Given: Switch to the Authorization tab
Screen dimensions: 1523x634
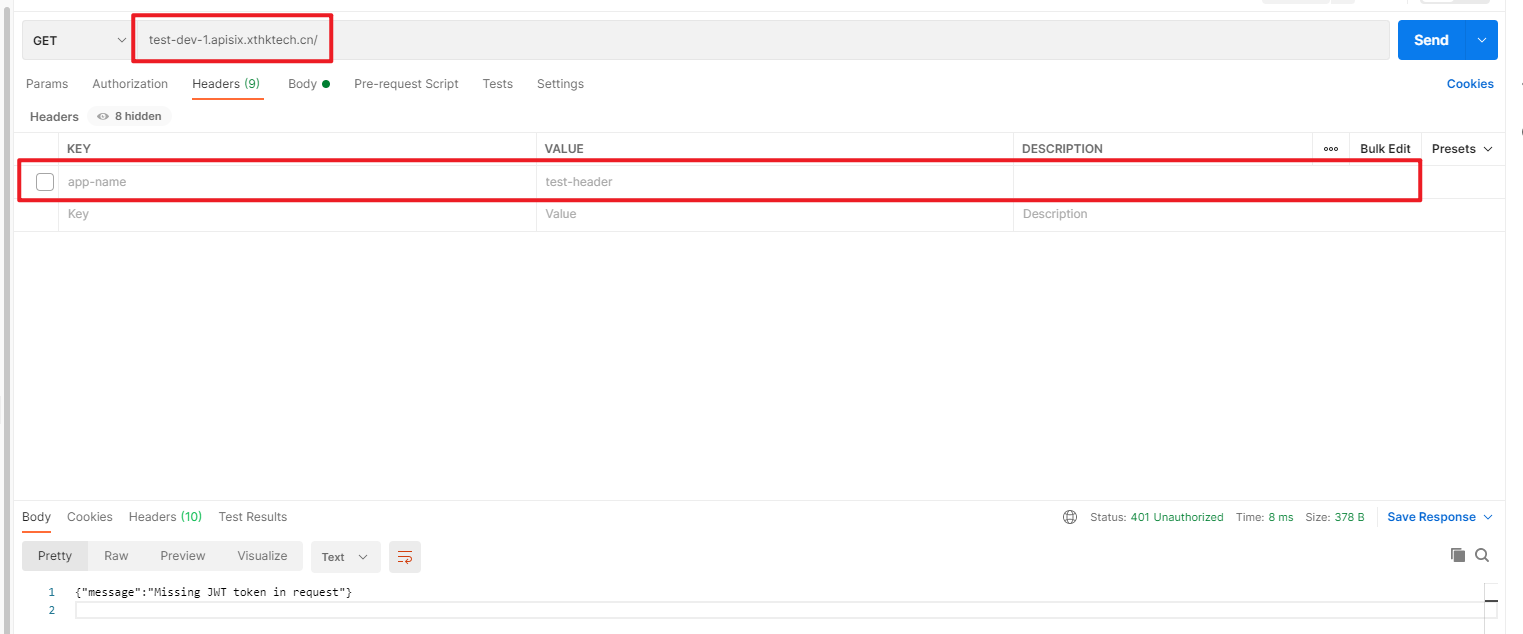Looking at the screenshot, I should (130, 84).
